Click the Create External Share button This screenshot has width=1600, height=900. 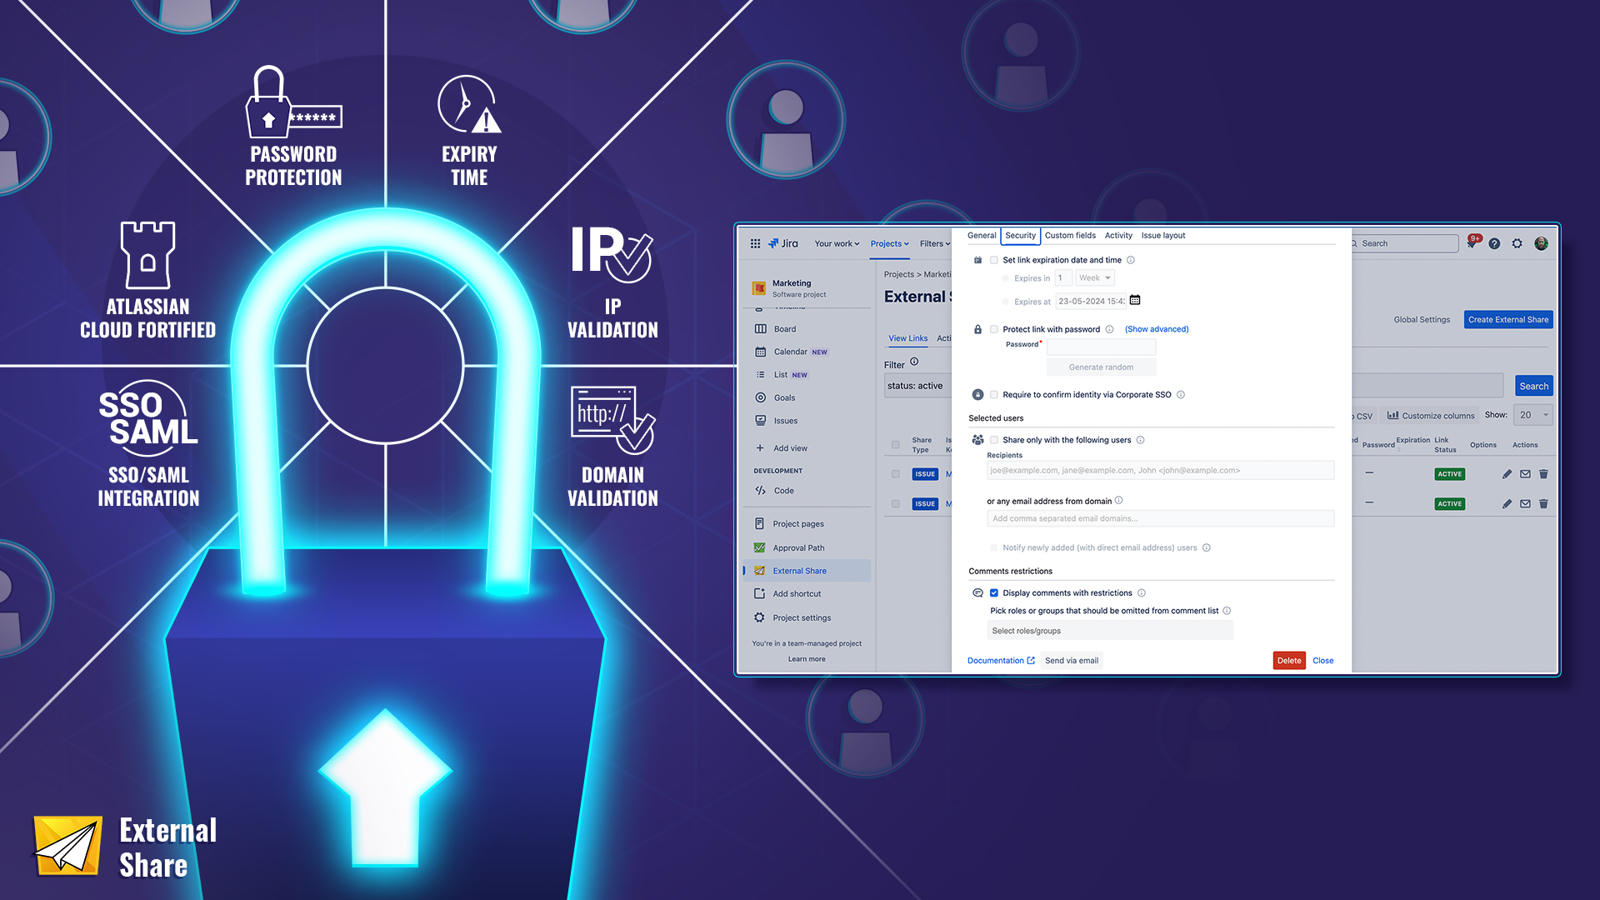[x=1507, y=319]
